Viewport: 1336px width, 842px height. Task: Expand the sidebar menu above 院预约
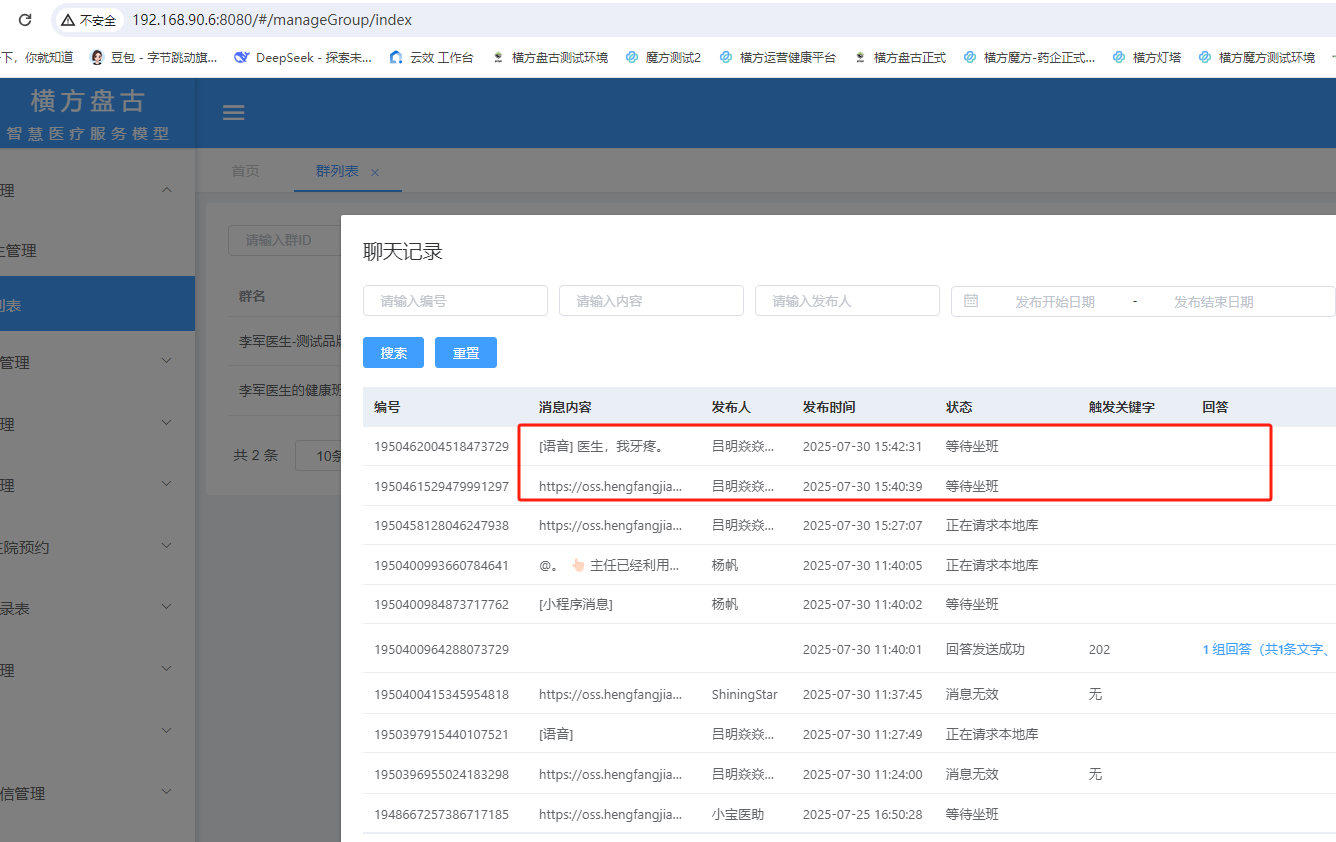coord(167,484)
